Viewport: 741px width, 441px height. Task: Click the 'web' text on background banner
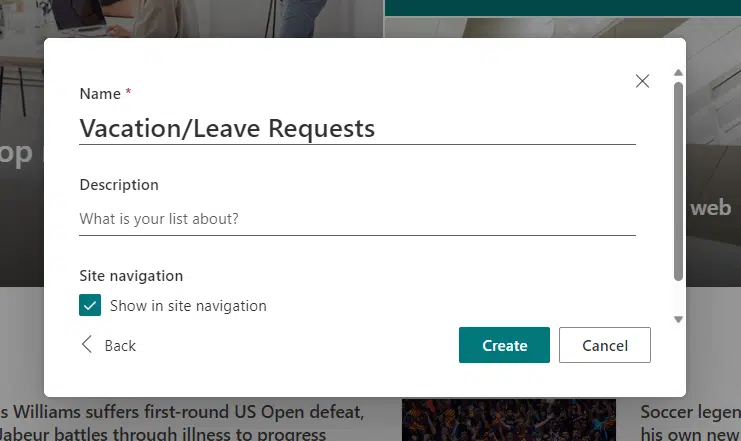pyautogui.click(x=710, y=208)
